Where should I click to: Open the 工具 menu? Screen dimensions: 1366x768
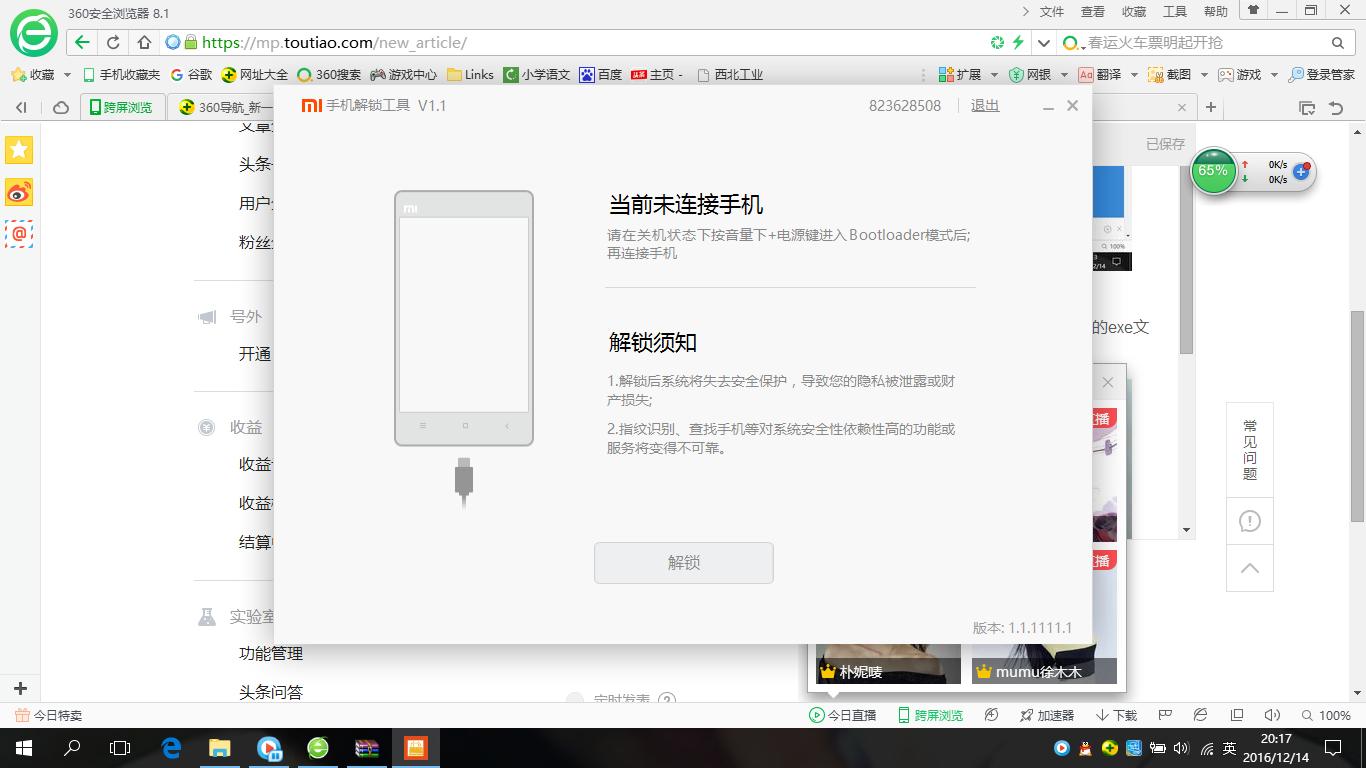[1174, 11]
